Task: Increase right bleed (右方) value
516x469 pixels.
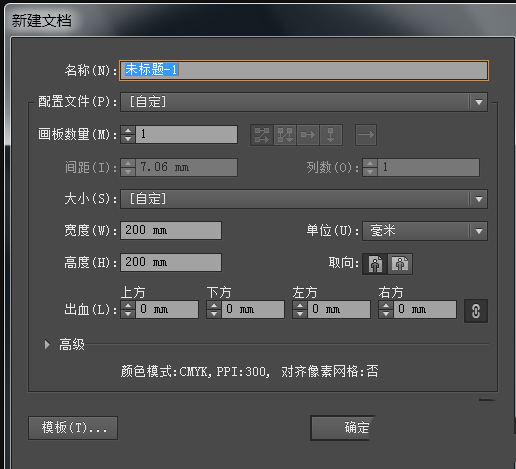Action: click(386, 305)
